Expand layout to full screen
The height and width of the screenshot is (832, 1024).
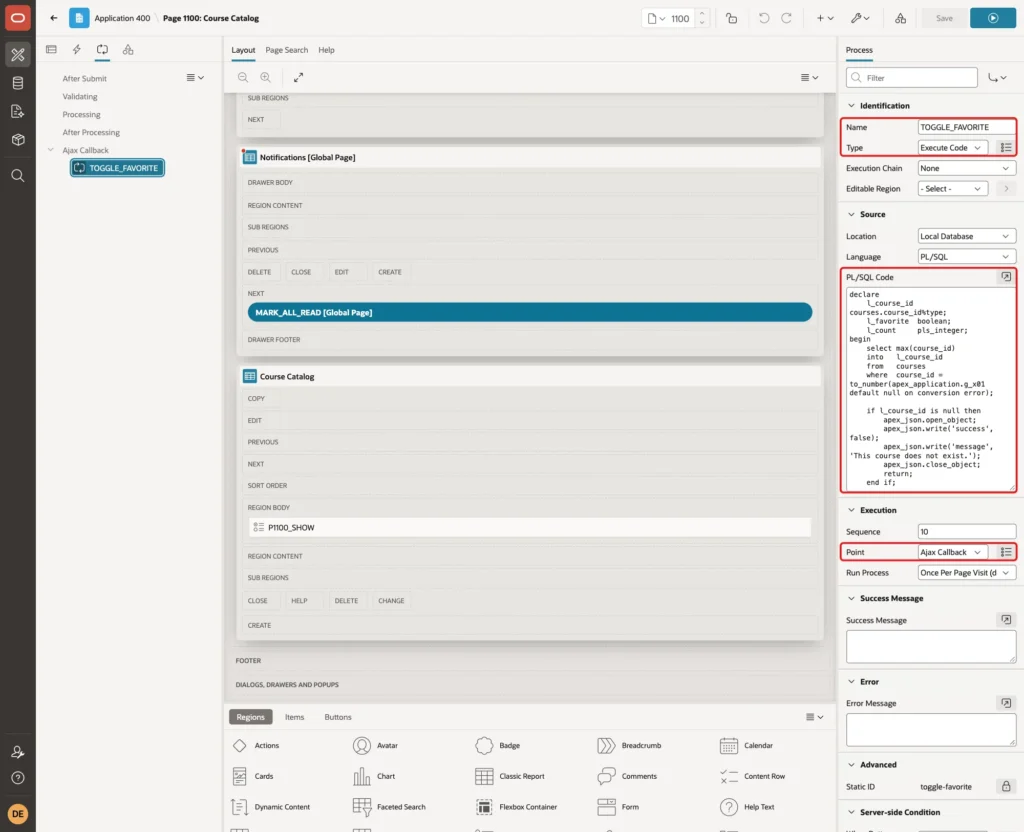coord(298,78)
